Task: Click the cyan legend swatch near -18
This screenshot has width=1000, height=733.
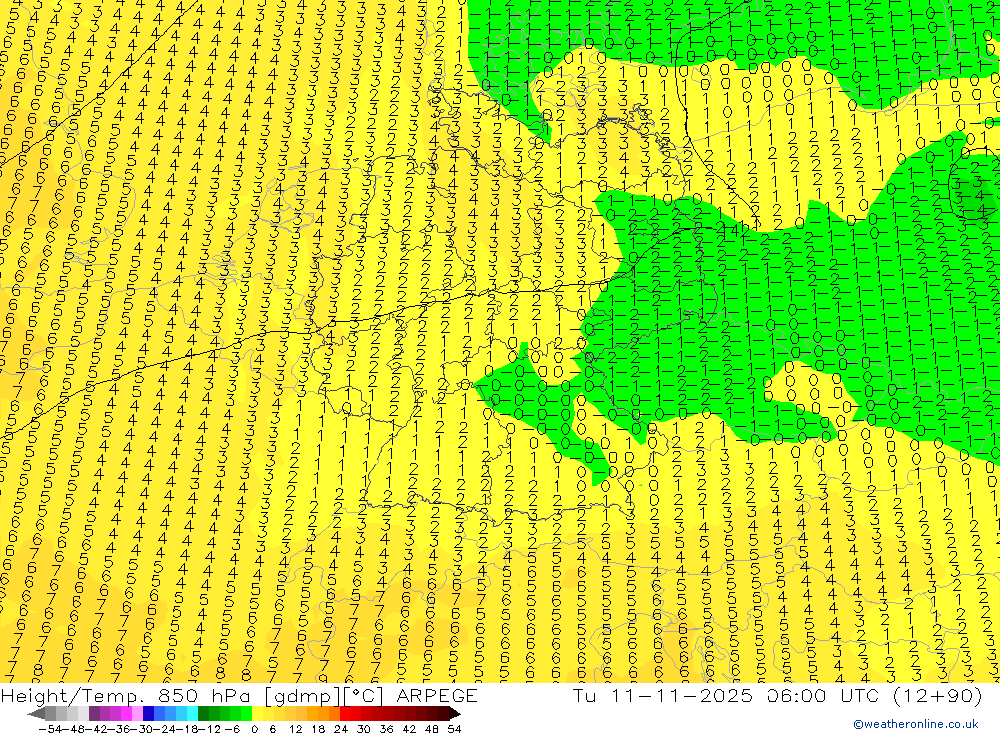Action: pyautogui.click(x=192, y=714)
